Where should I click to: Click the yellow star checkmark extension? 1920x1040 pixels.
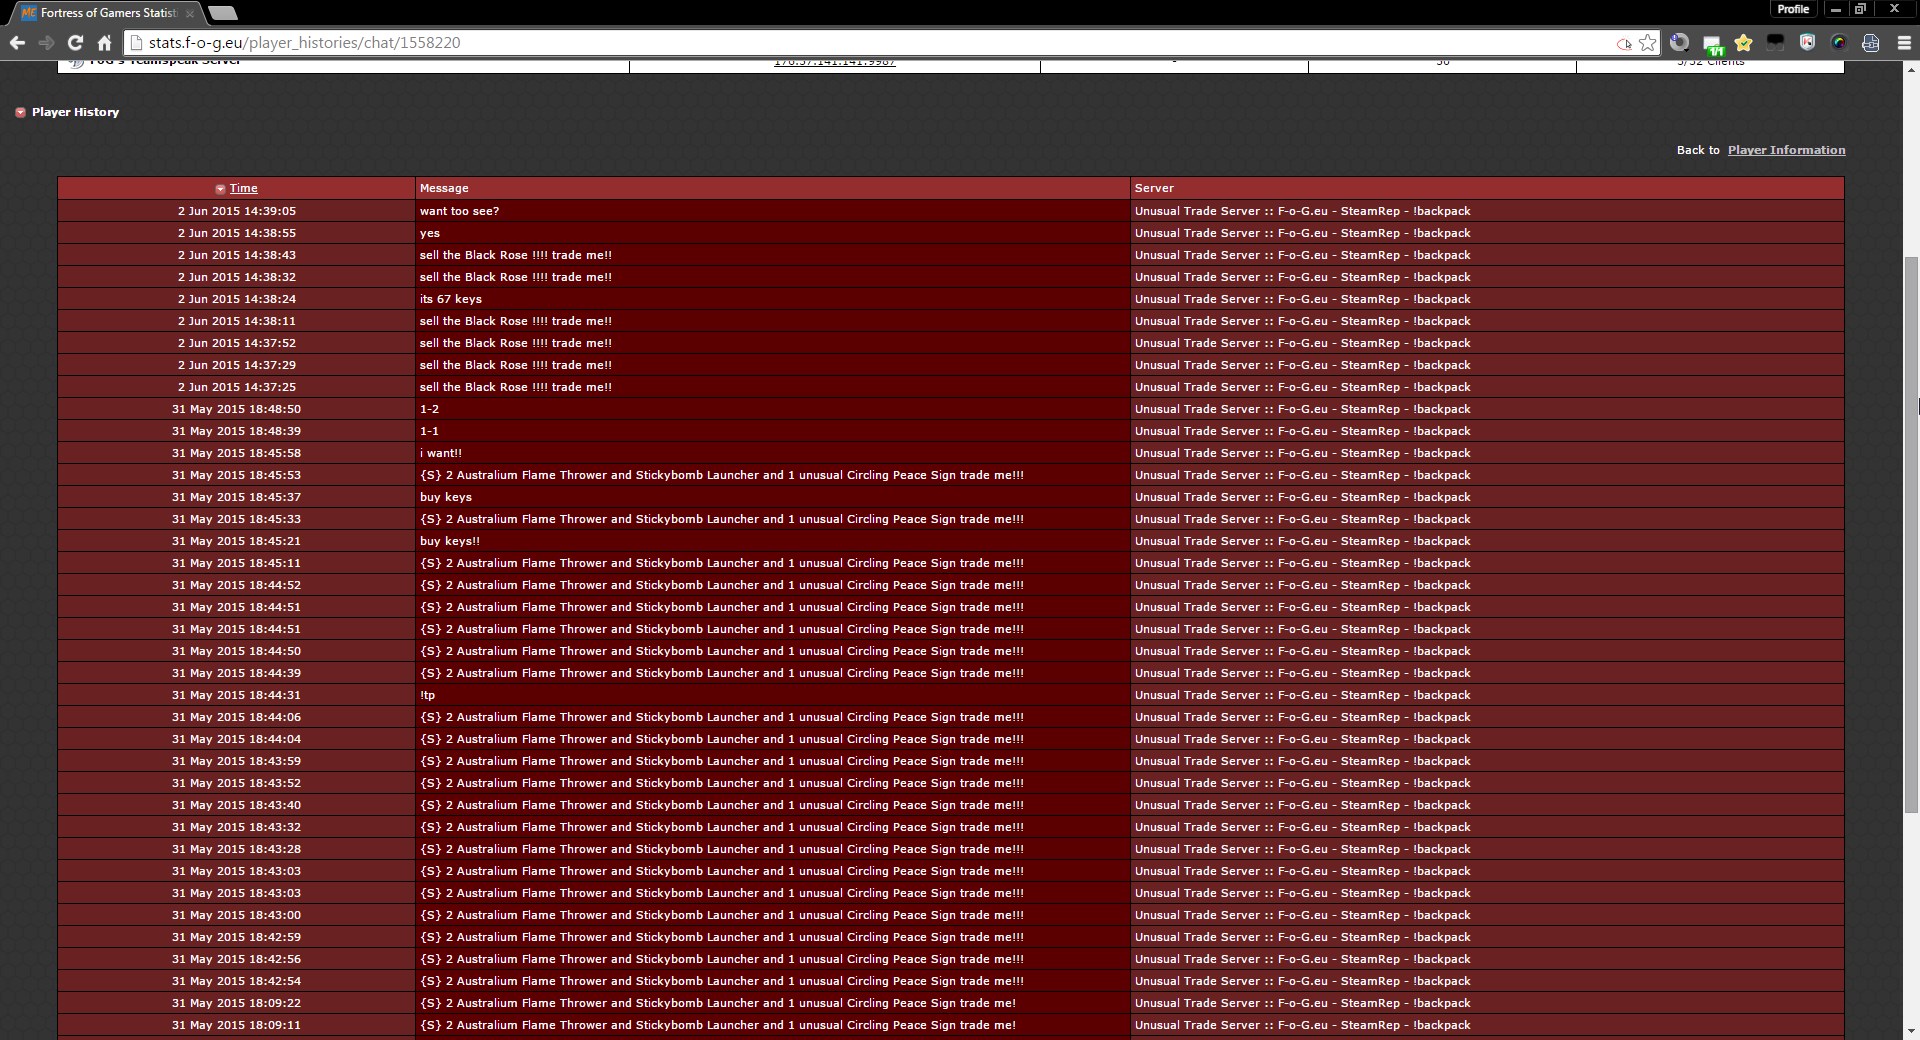point(1744,43)
